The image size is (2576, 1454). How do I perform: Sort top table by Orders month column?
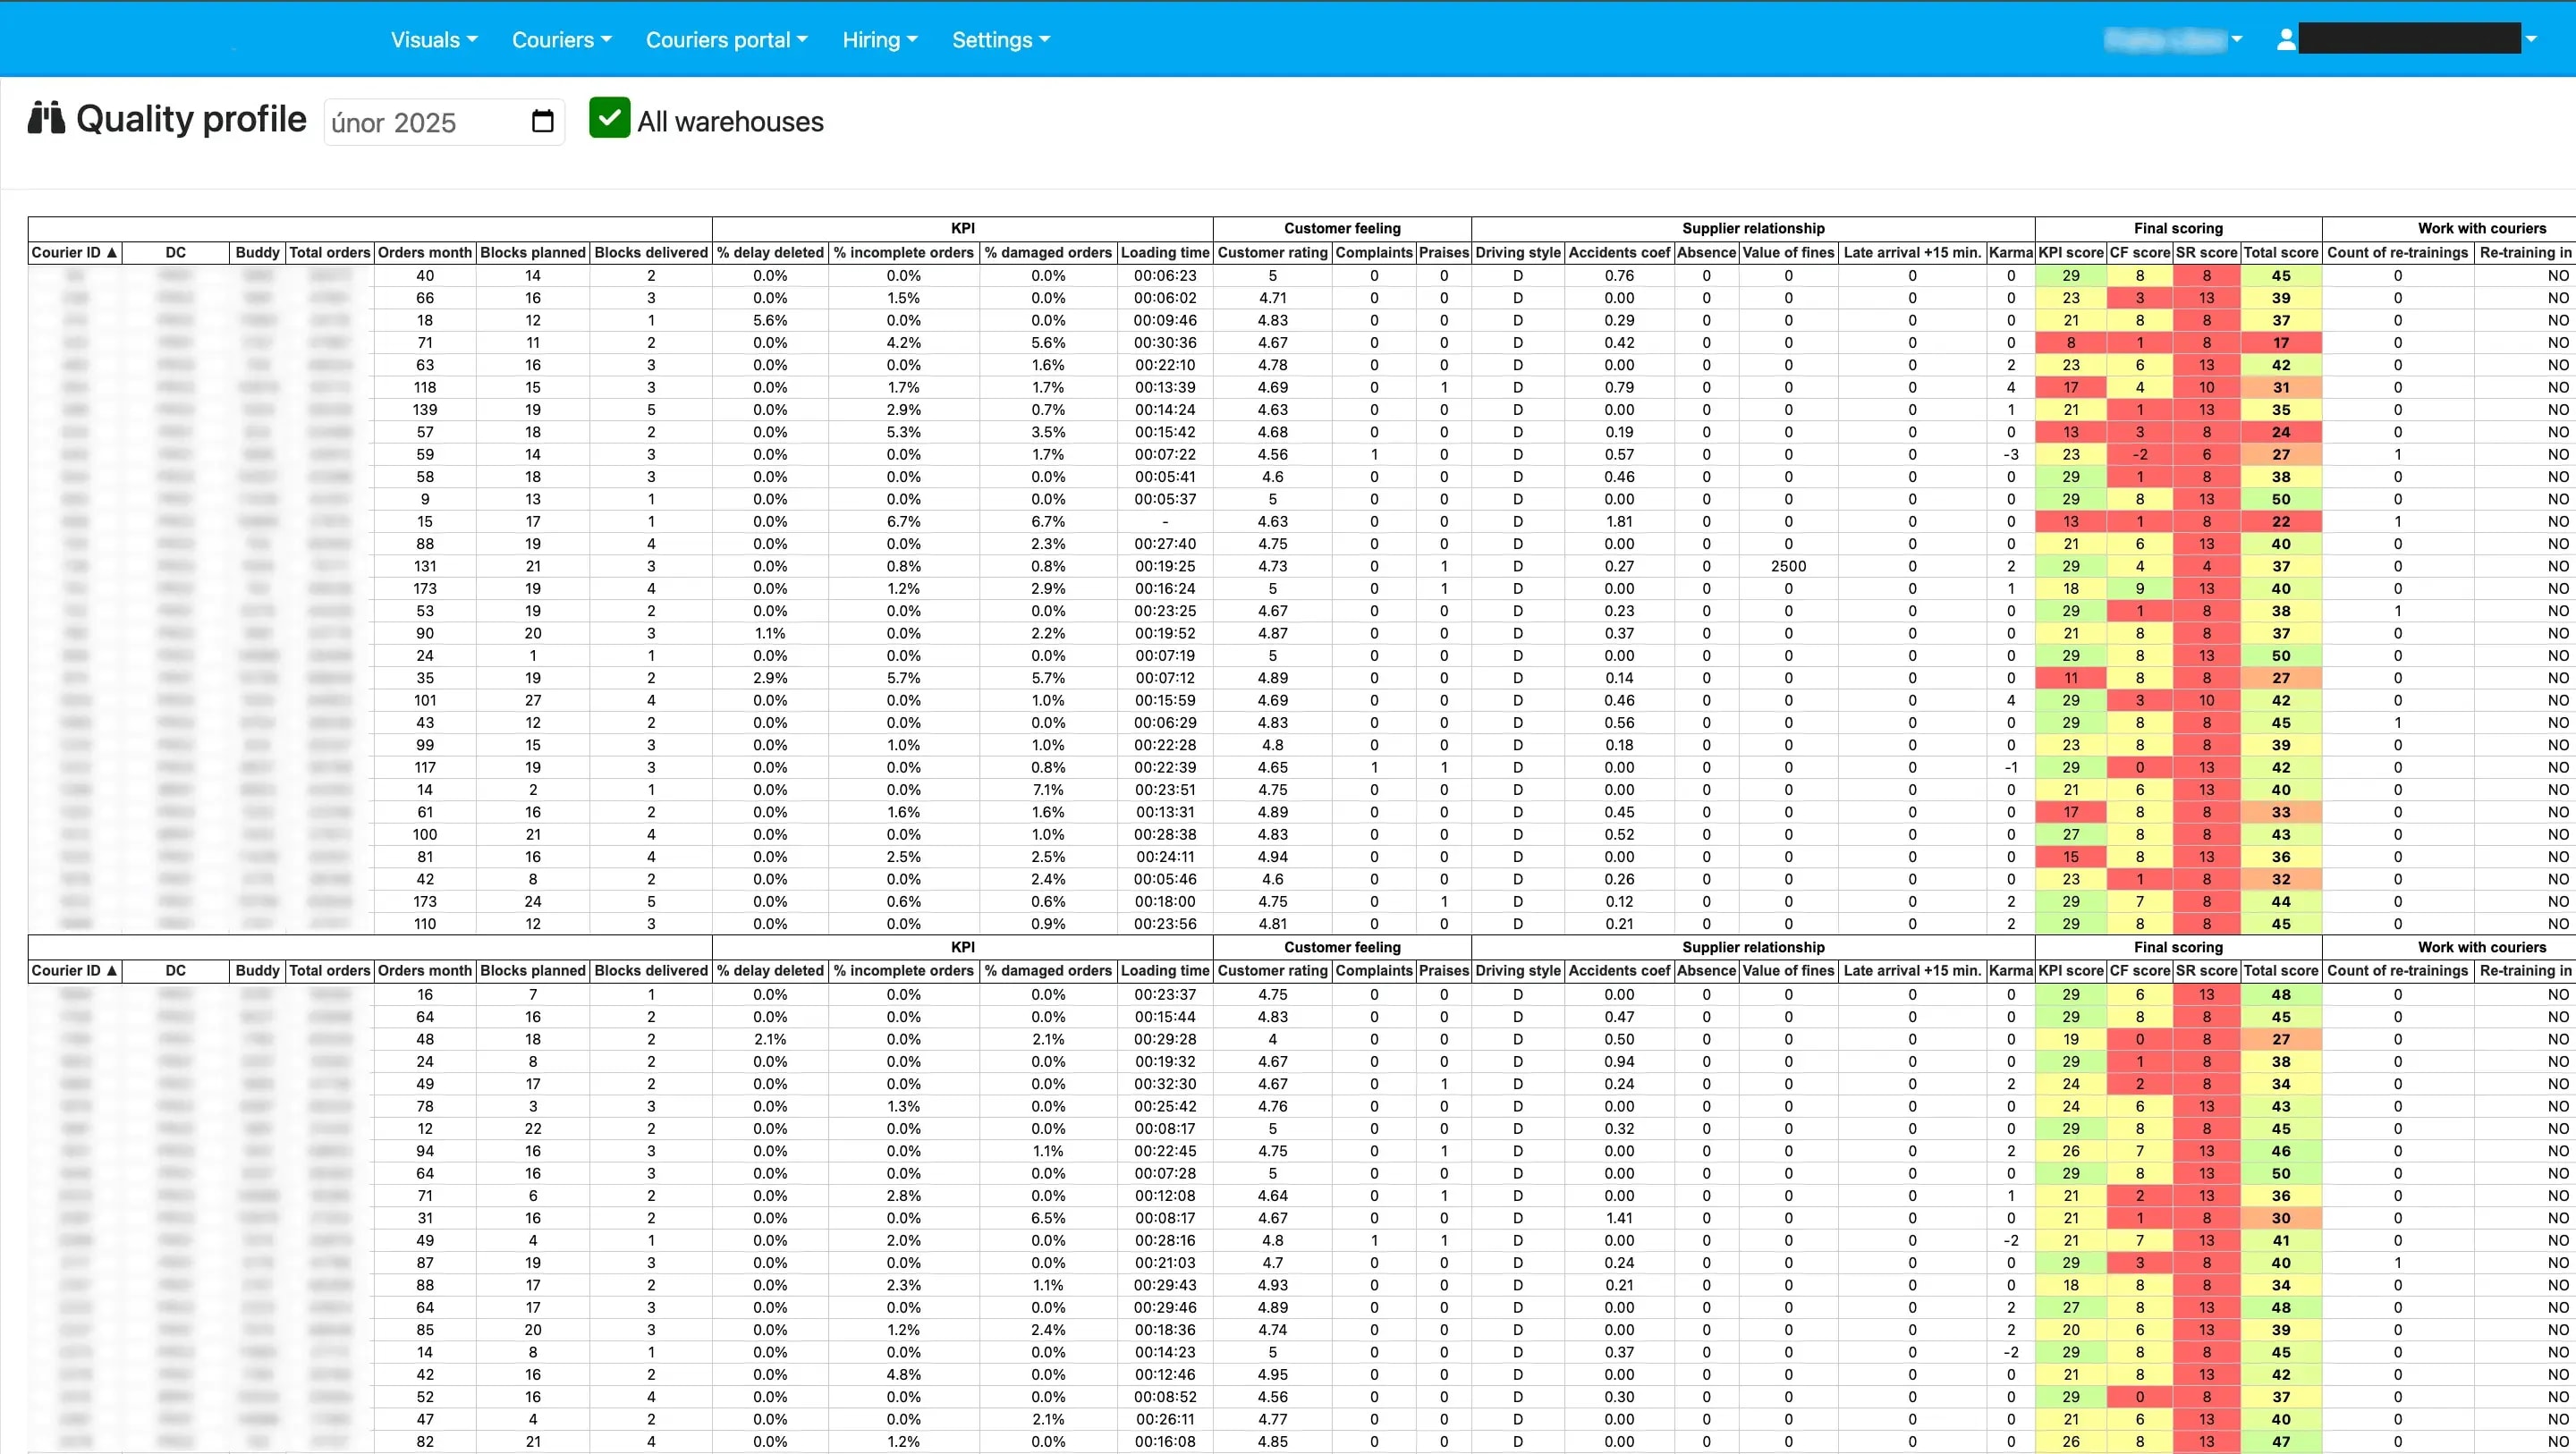pyautogui.click(x=425, y=253)
